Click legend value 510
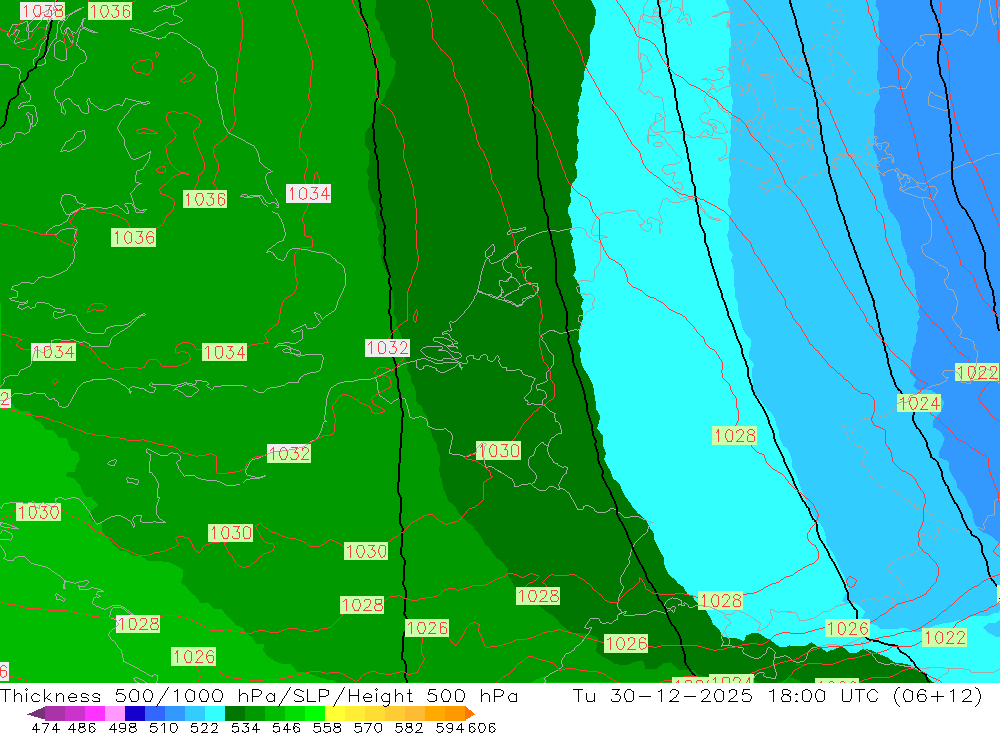The image size is (1000, 733). pos(163,728)
